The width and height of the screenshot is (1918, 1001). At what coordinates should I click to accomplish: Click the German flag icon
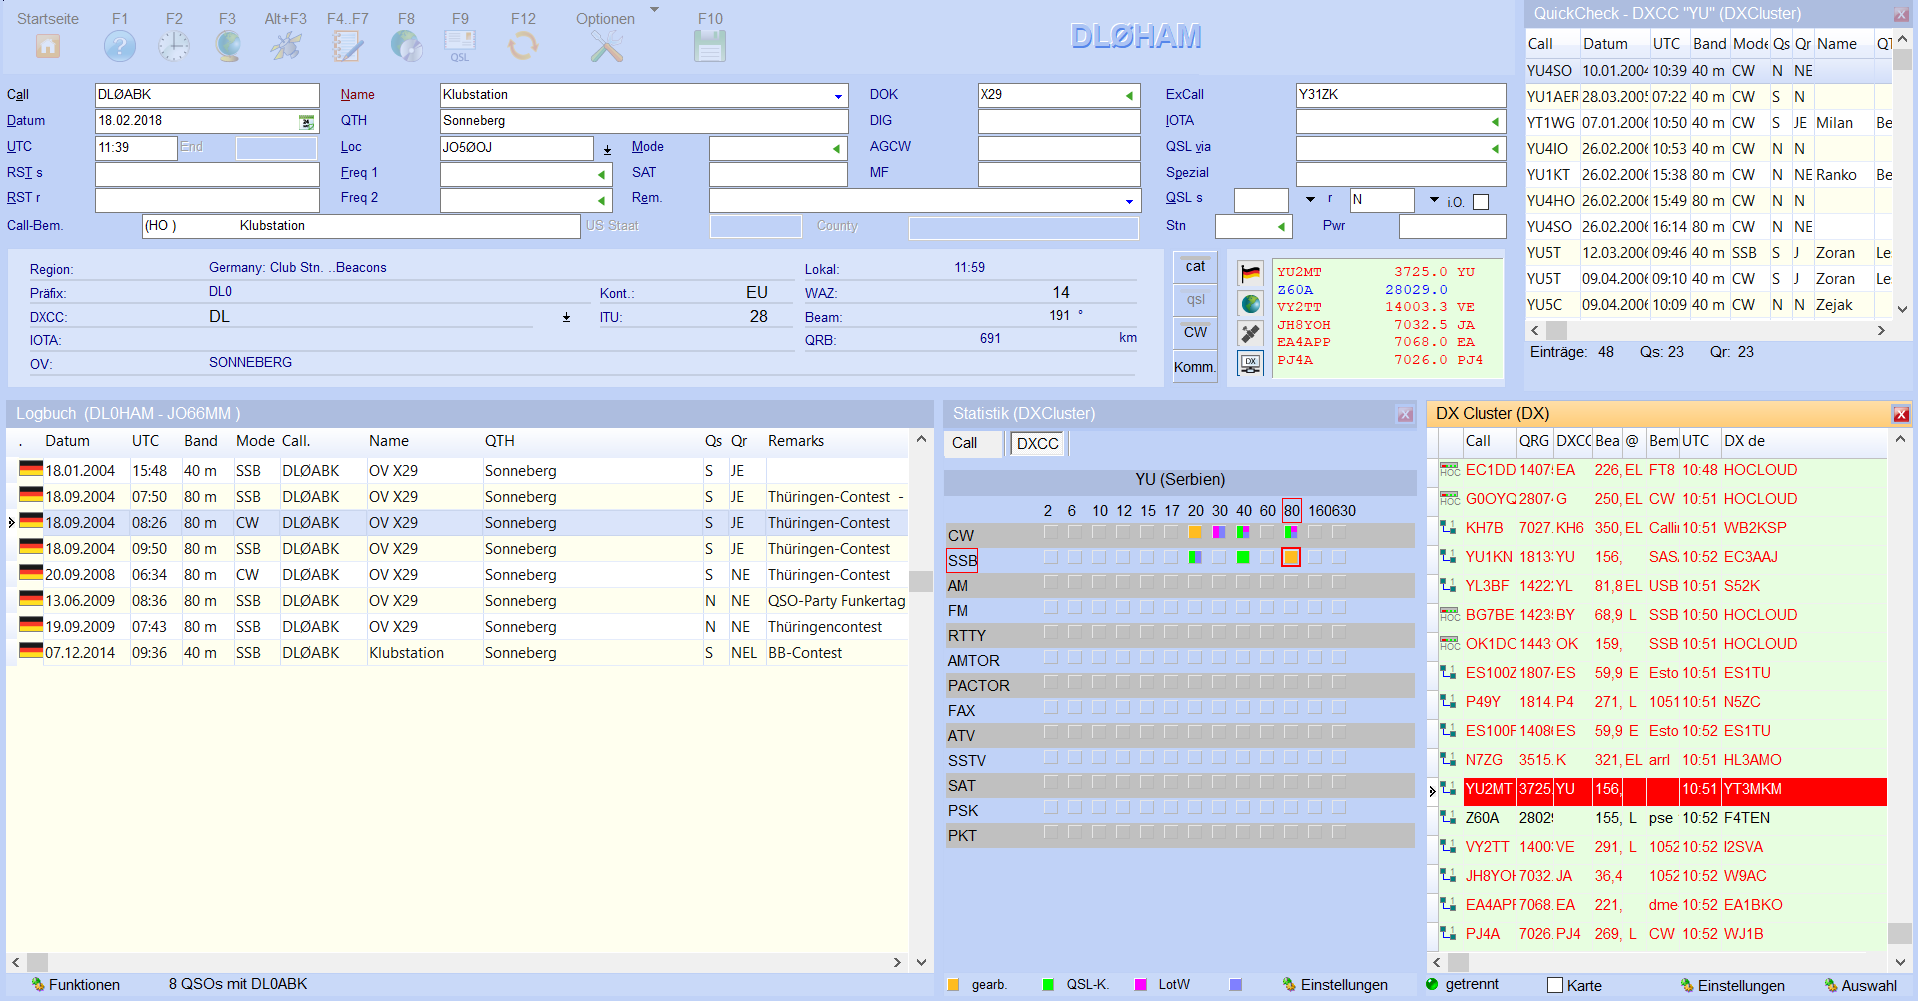[x=1250, y=273]
